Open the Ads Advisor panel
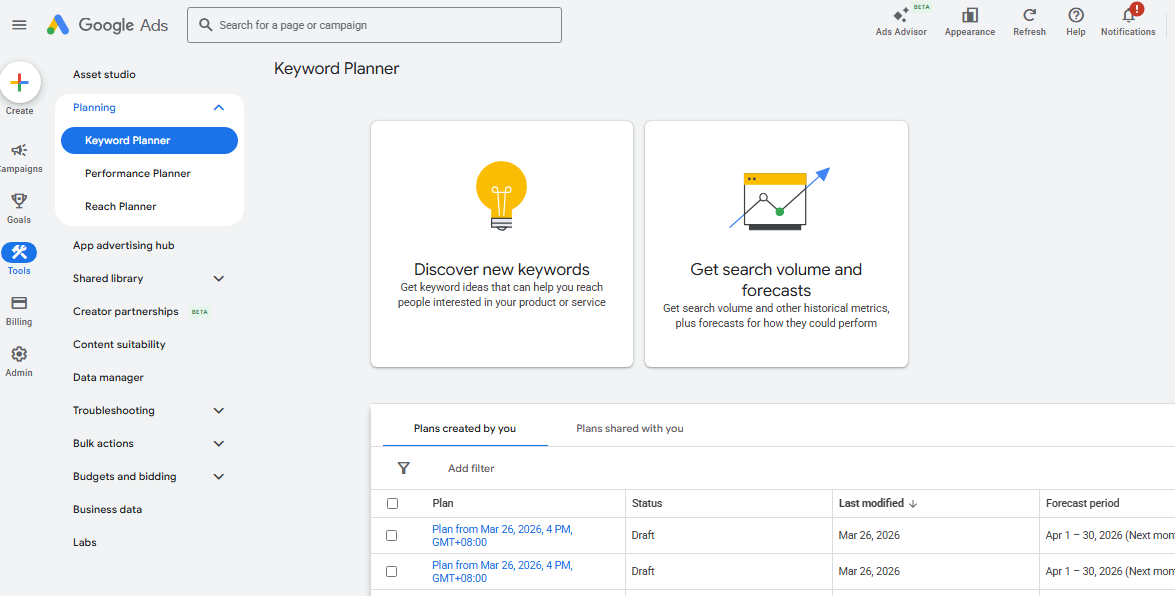Image resolution: width=1175 pixels, height=596 pixels. pos(901,20)
